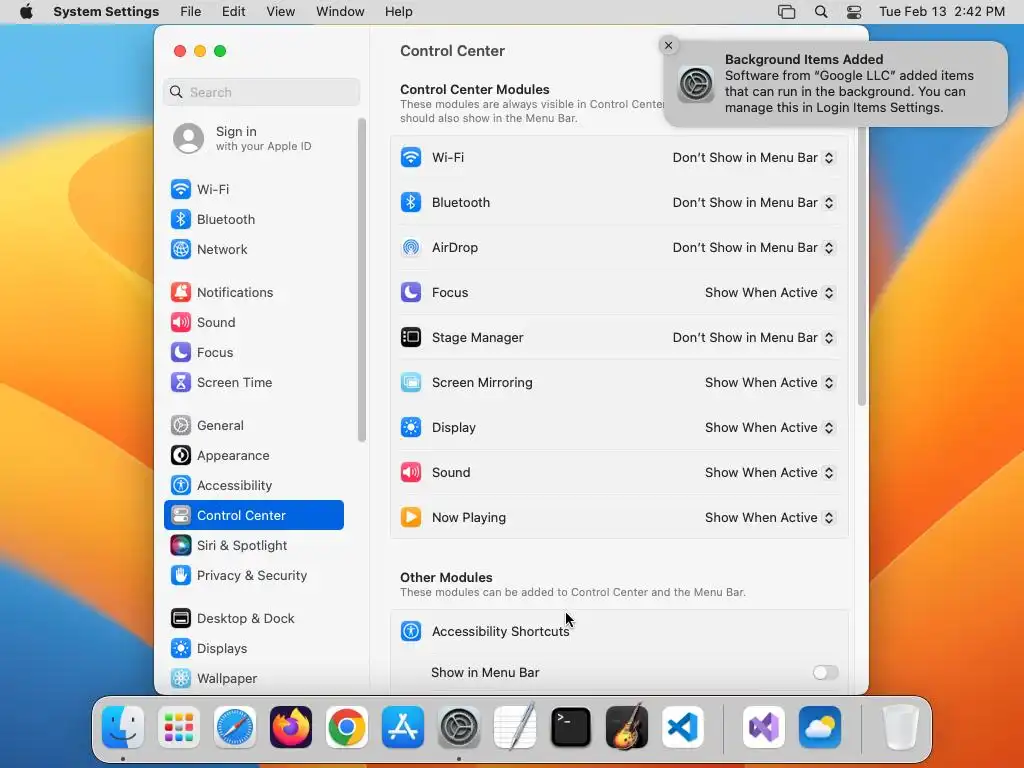Open Sound module visibility popup
The height and width of the screenshot is (768, 1024).
pyautogui.click(x=769, y=473)
